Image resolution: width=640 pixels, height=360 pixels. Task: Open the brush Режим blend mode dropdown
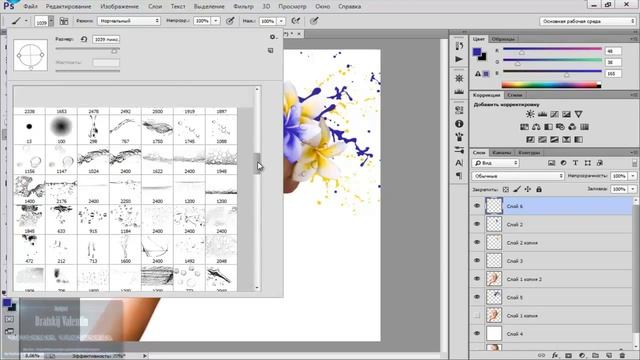[129, 21]
